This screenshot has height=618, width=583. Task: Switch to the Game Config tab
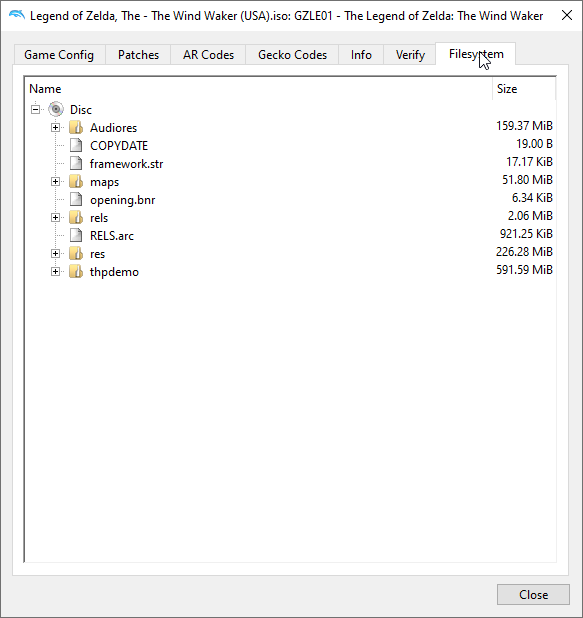pos(59,55)
